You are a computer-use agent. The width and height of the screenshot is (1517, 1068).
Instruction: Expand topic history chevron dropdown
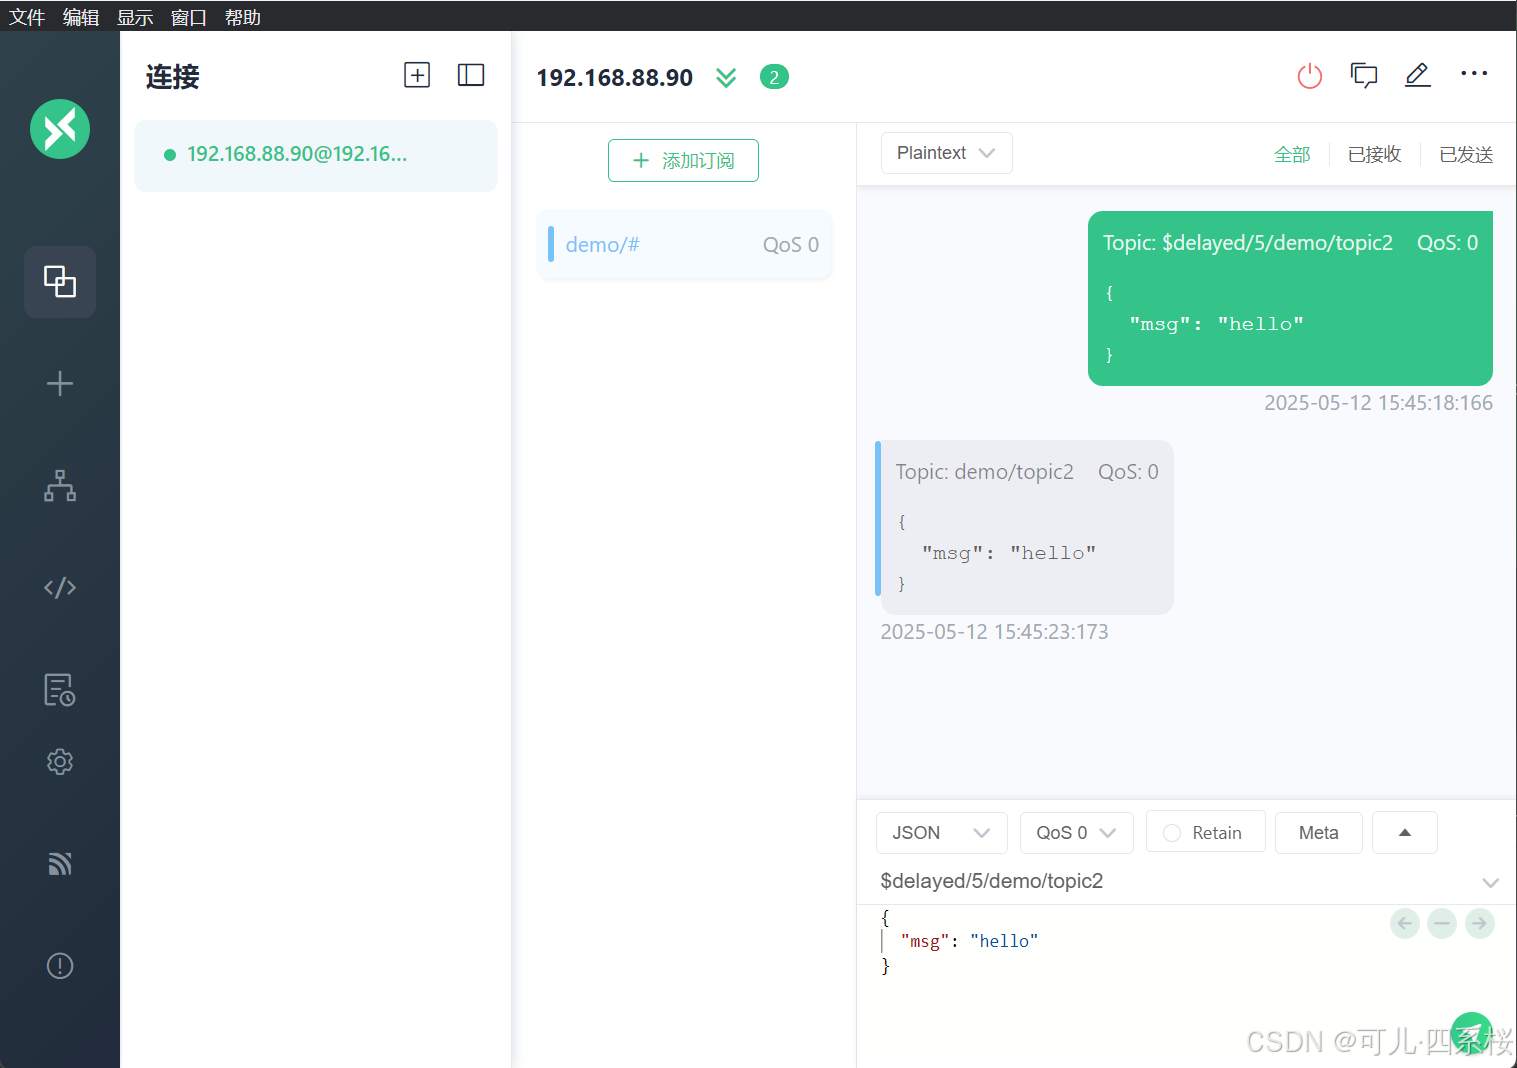click(x=1490, y=882)
